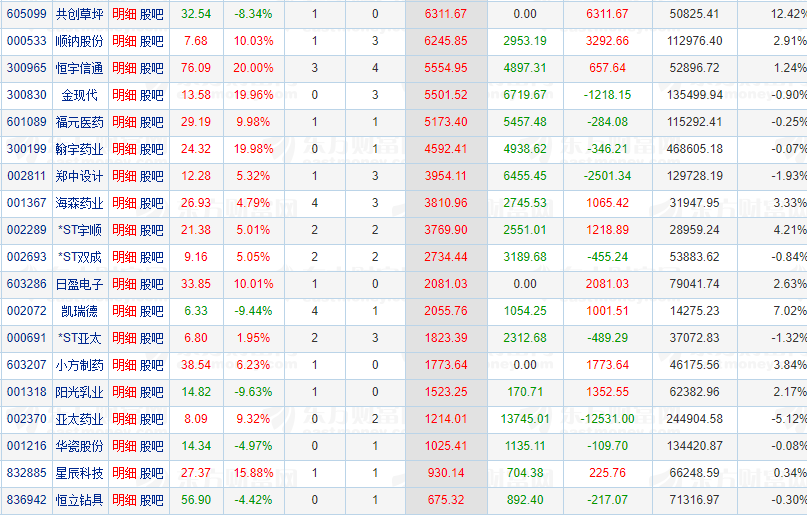The height and width of the screenshot is (515, 807).
Task: Open 明细 for 阳光乳业
Action: [x=124, y=392]
